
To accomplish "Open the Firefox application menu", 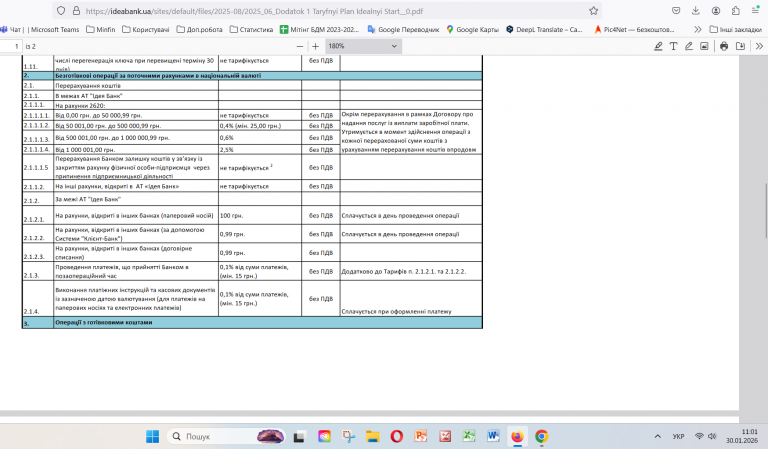I will click(x=755, y=11).
